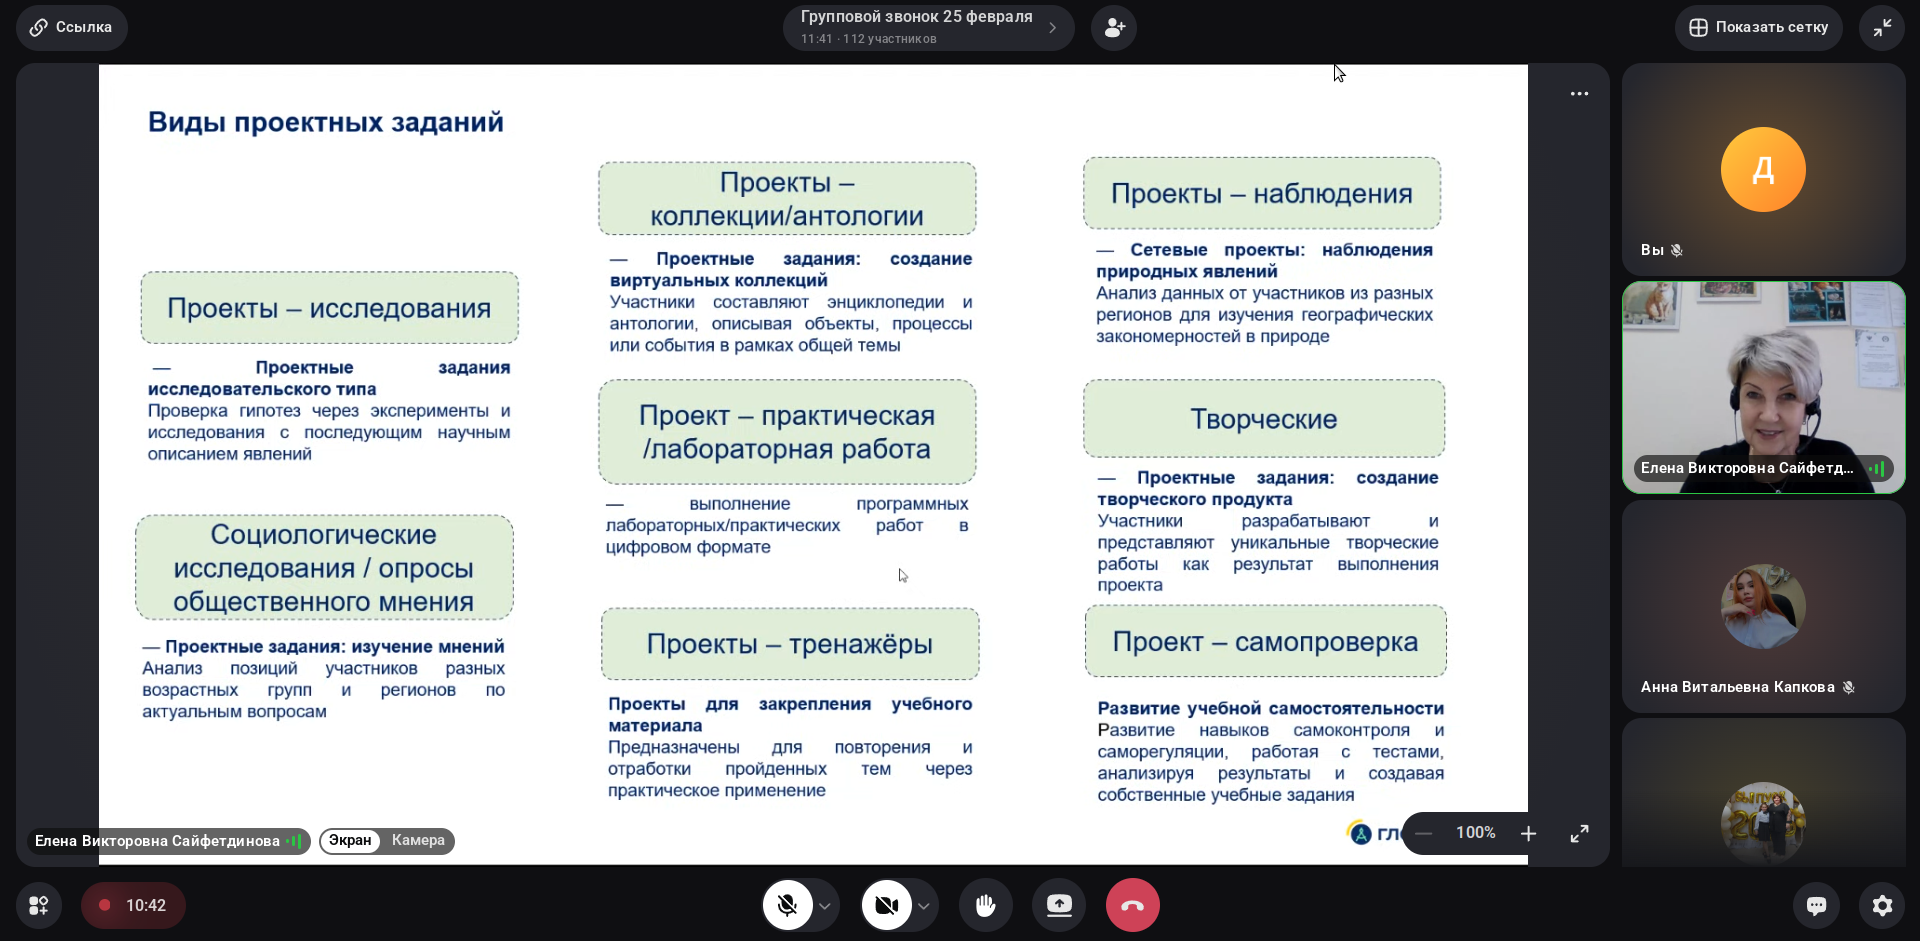Expand shared screen to fullscreen
This screenshot has width=1920, height=941.
[1579, 834]
